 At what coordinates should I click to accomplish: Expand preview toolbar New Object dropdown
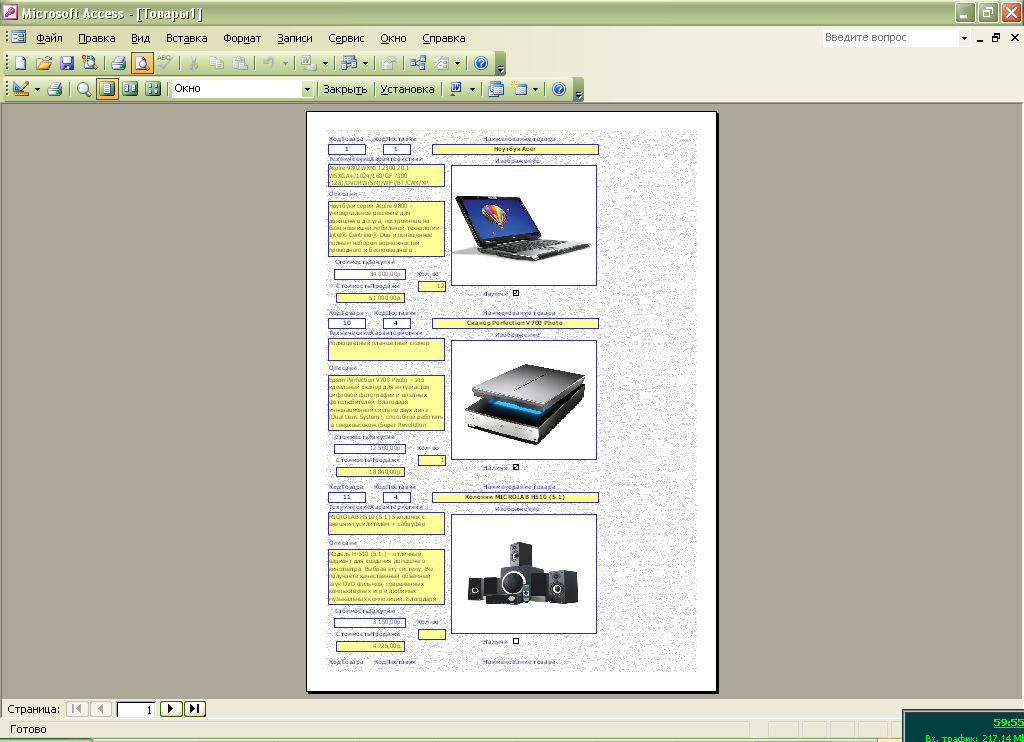click(x=535, y=89)
